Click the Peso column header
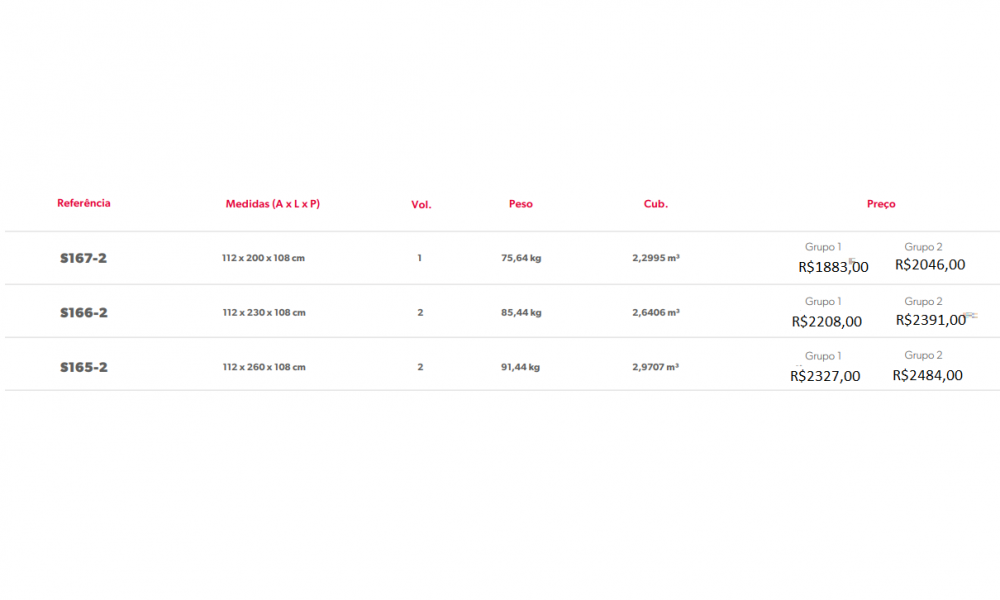1000x600 pixels. pos(520,204)
